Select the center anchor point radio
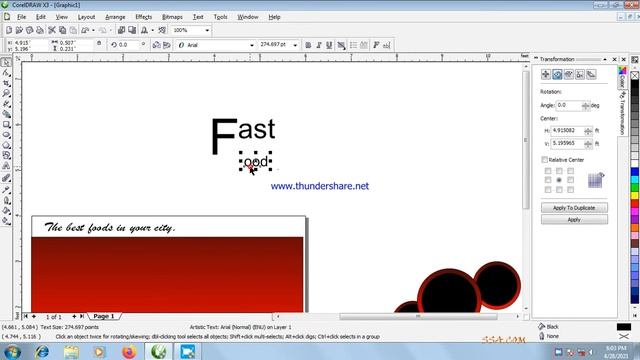Screen dimensions: 640x360 point(559,180)
